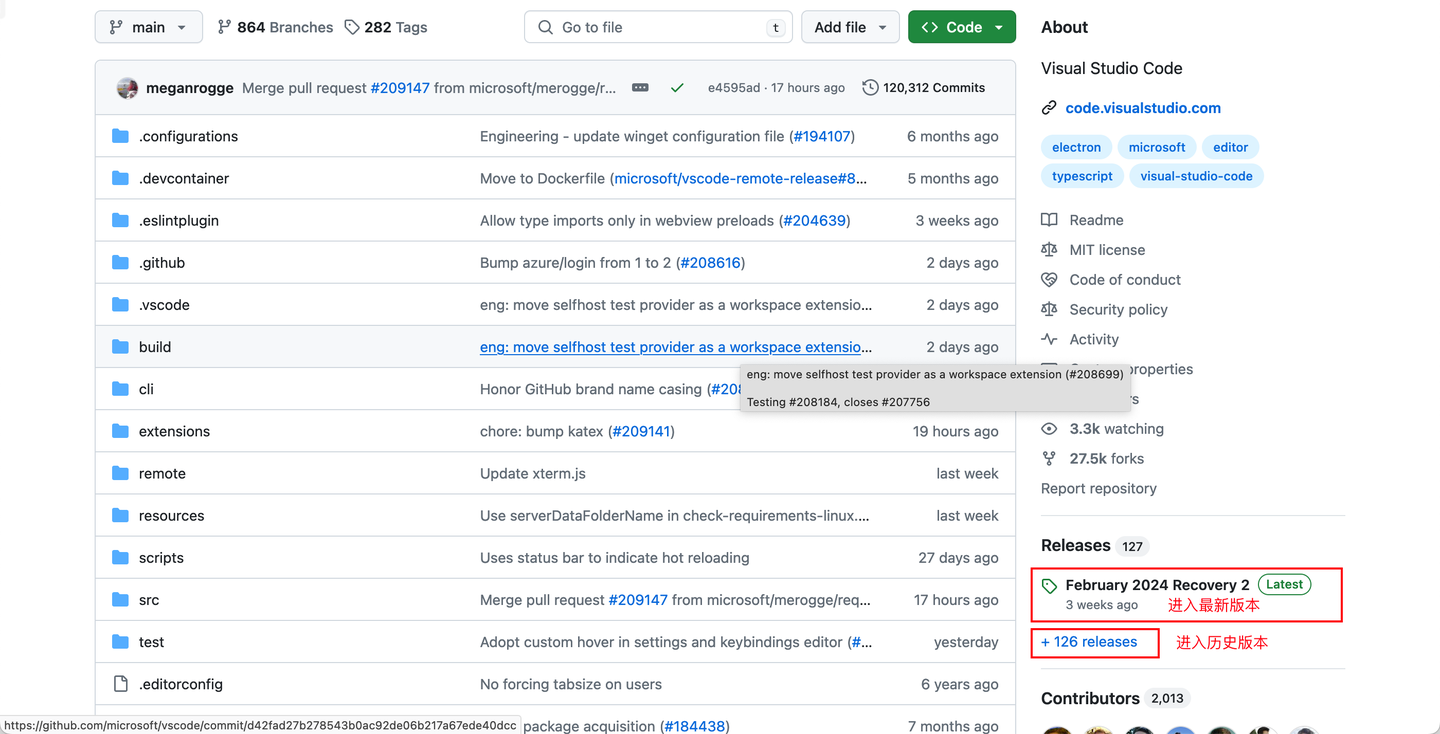Click the cli folder icon
The image size is (1440, 734).
(x=120, y=388)
